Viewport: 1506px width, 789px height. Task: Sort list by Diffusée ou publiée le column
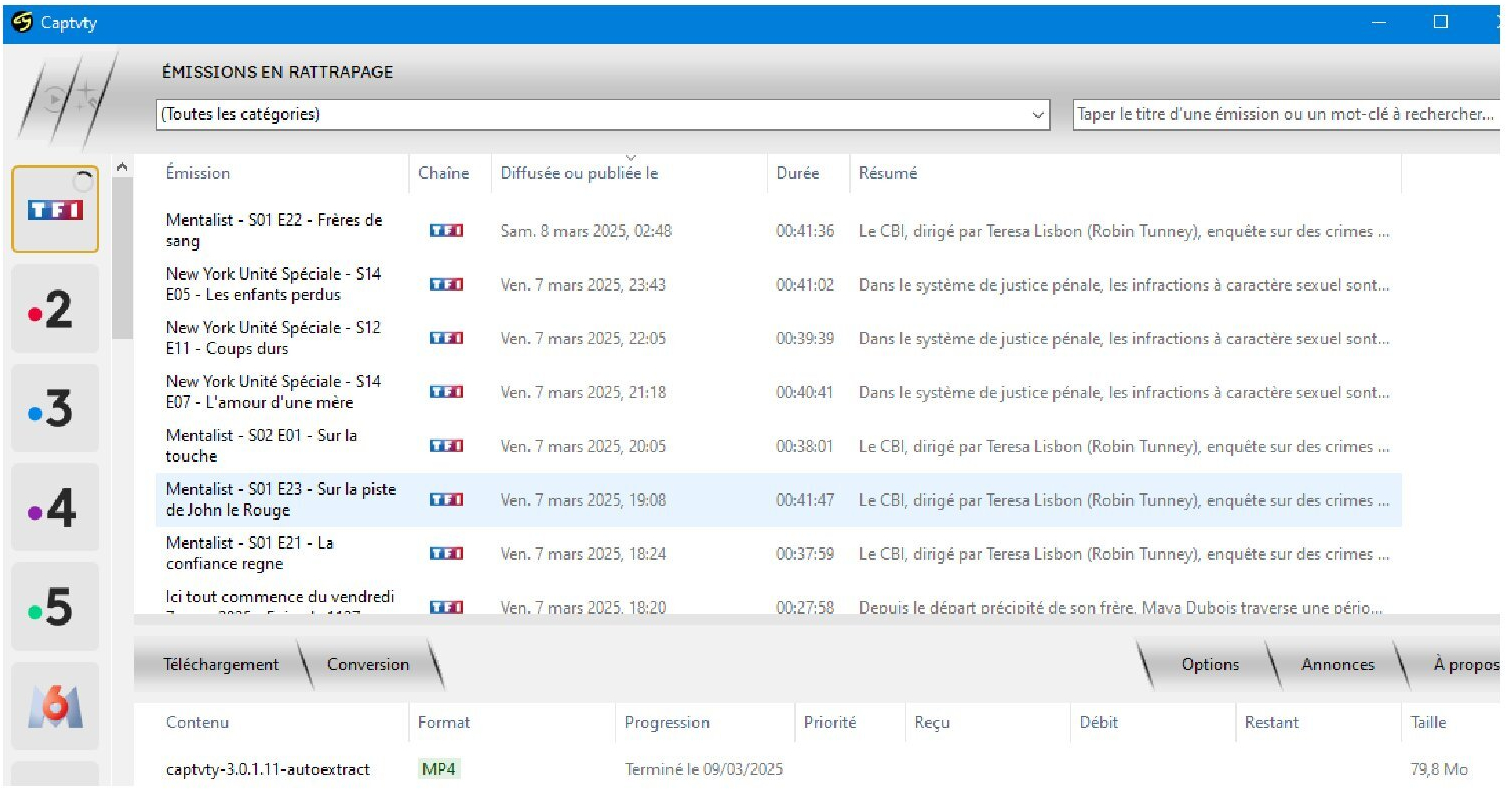(579, 173)
